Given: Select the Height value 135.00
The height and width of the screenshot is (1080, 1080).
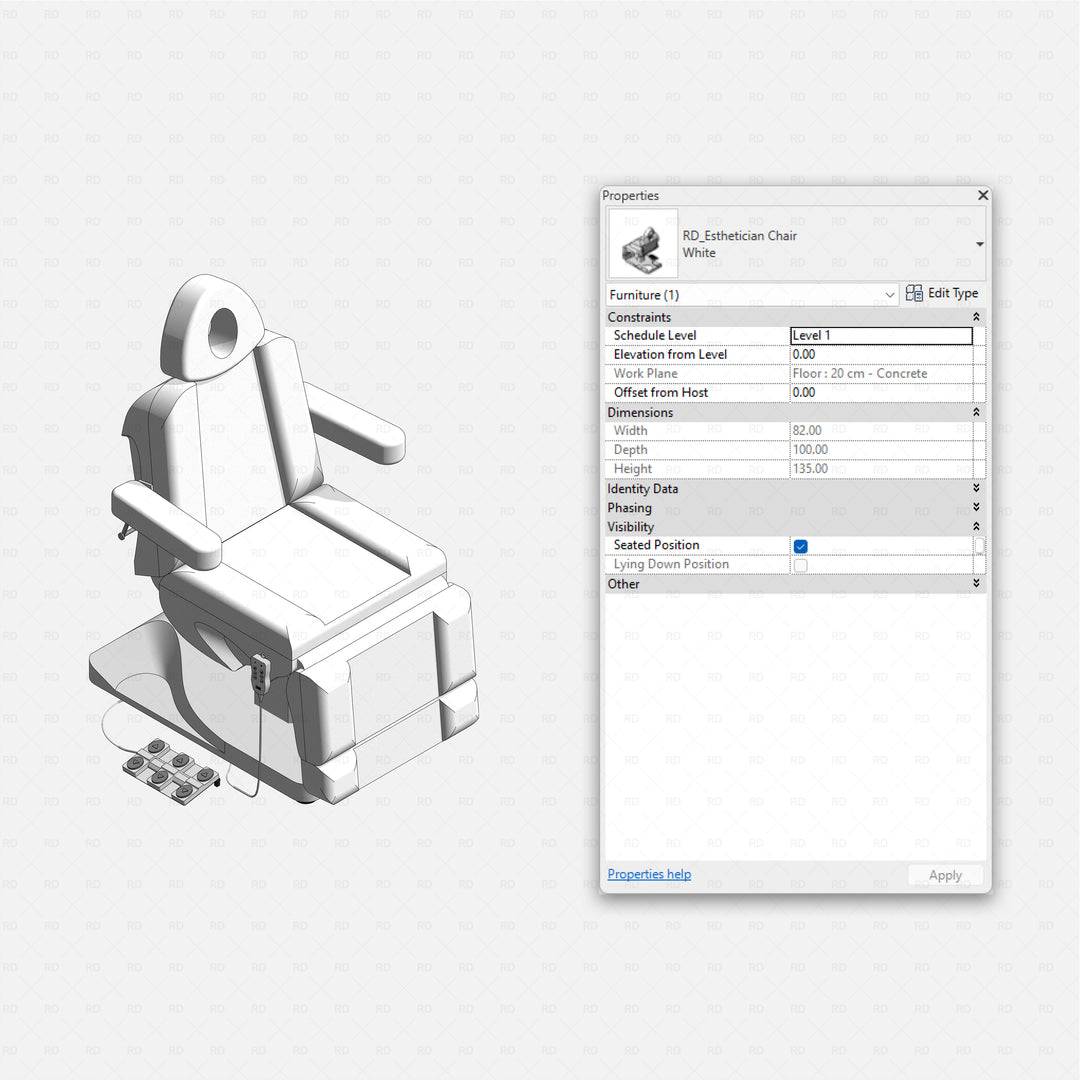Looking at the screenshot, I should point(810,468).
